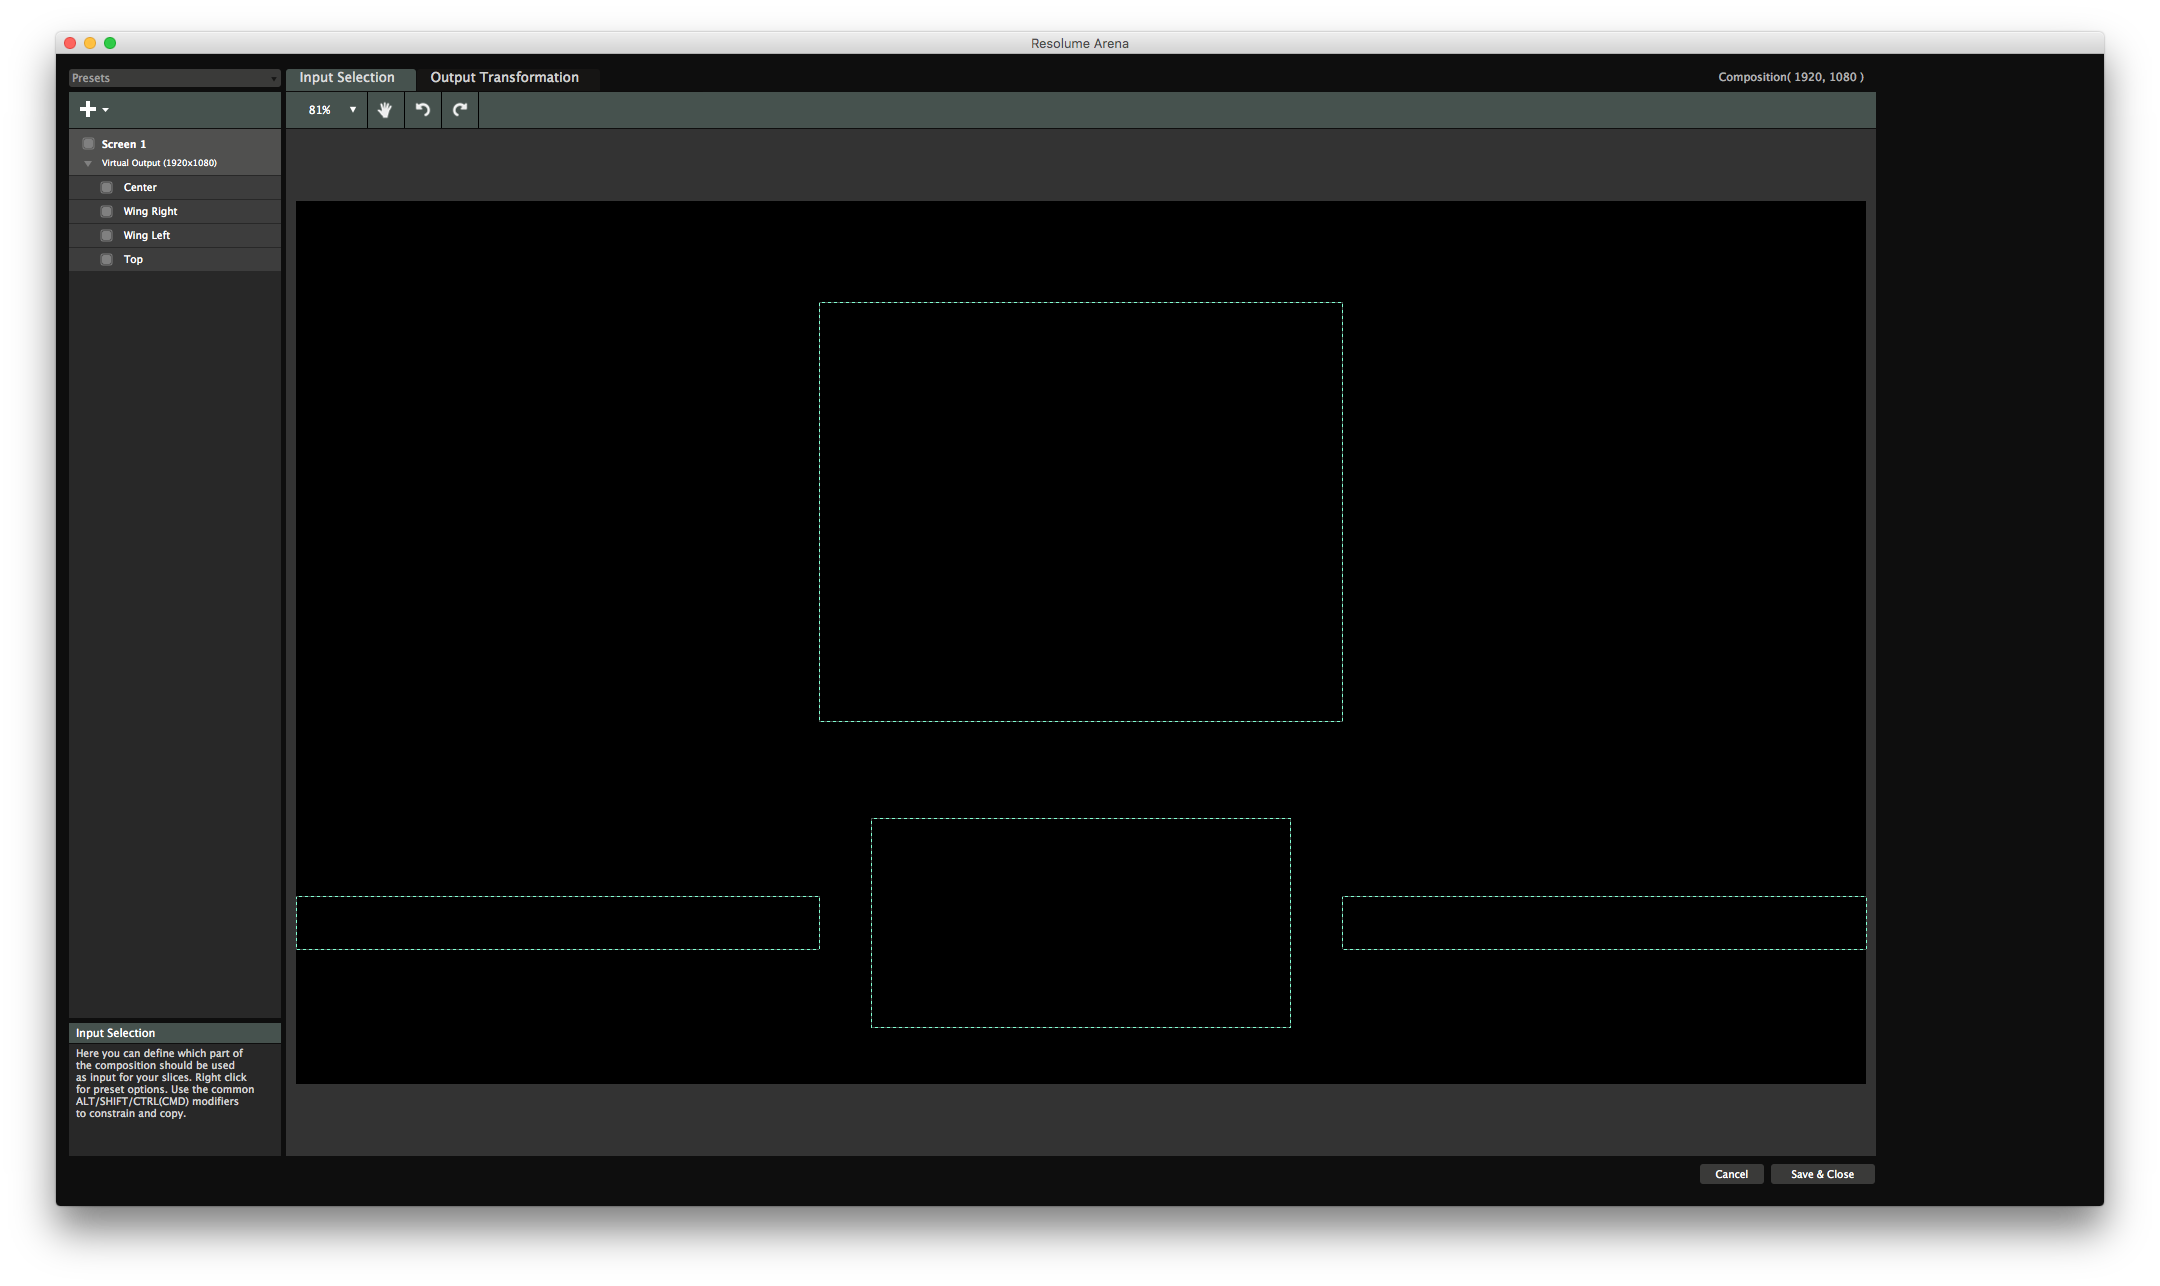
Task: Click the undo arrow icon
Action: [x=423, y=110]
